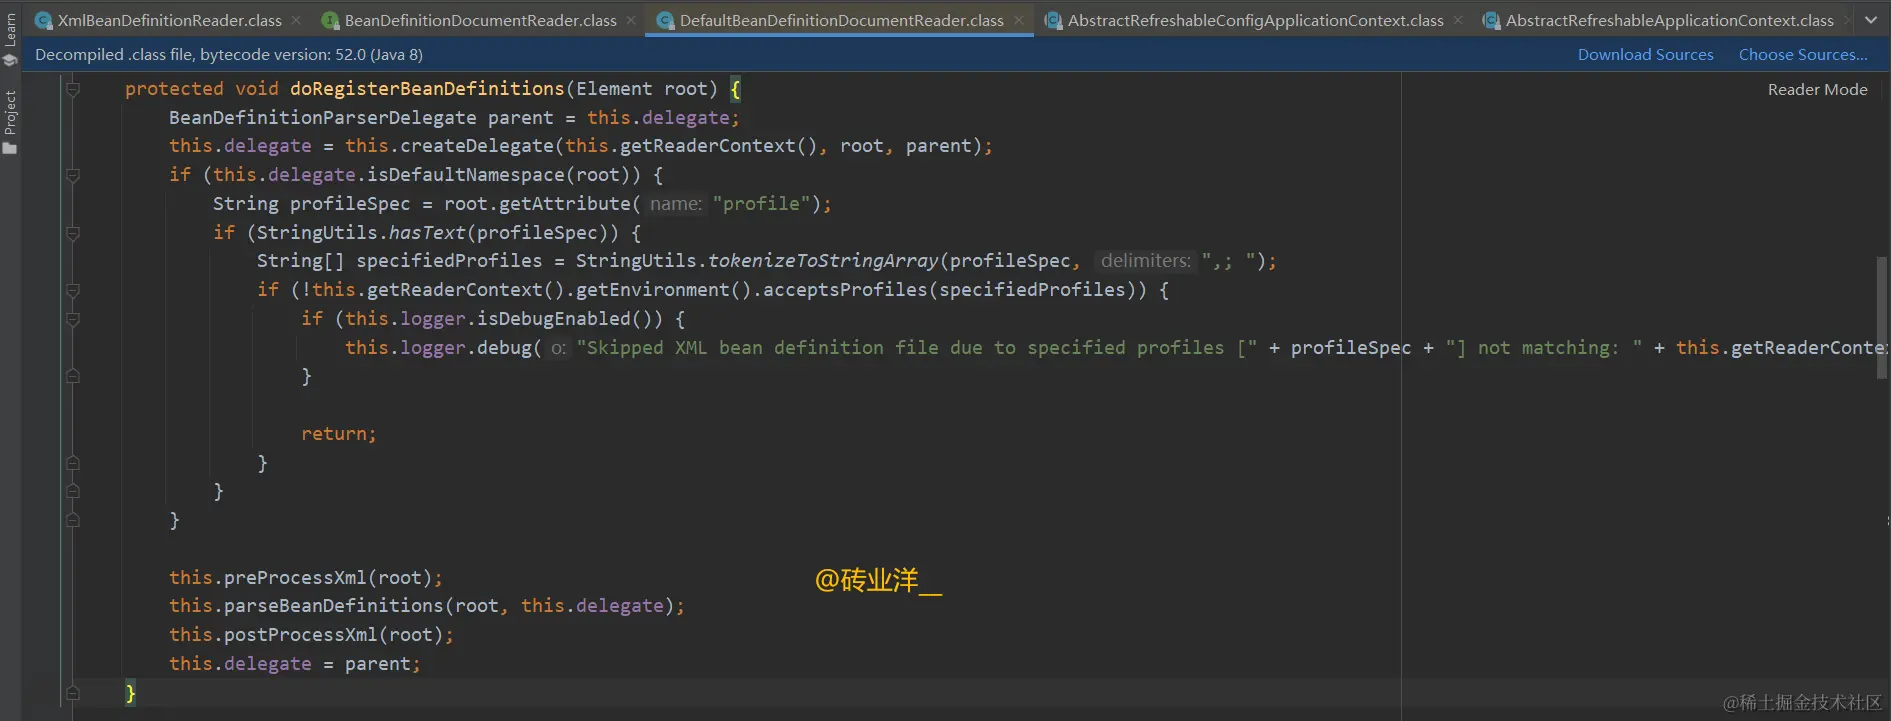1891x721 pixels.
Task: Click fold end marker after logger.debug line
Action: [73, 376]
